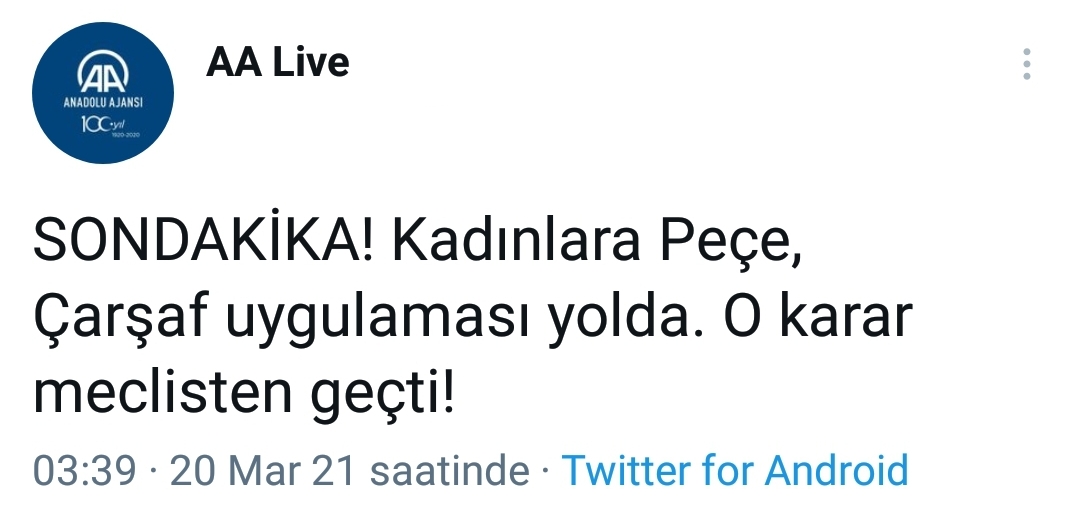Click the word saatinde in timestamp line
The width and height of the screenshot is (1080, 520).
[449, 470]
